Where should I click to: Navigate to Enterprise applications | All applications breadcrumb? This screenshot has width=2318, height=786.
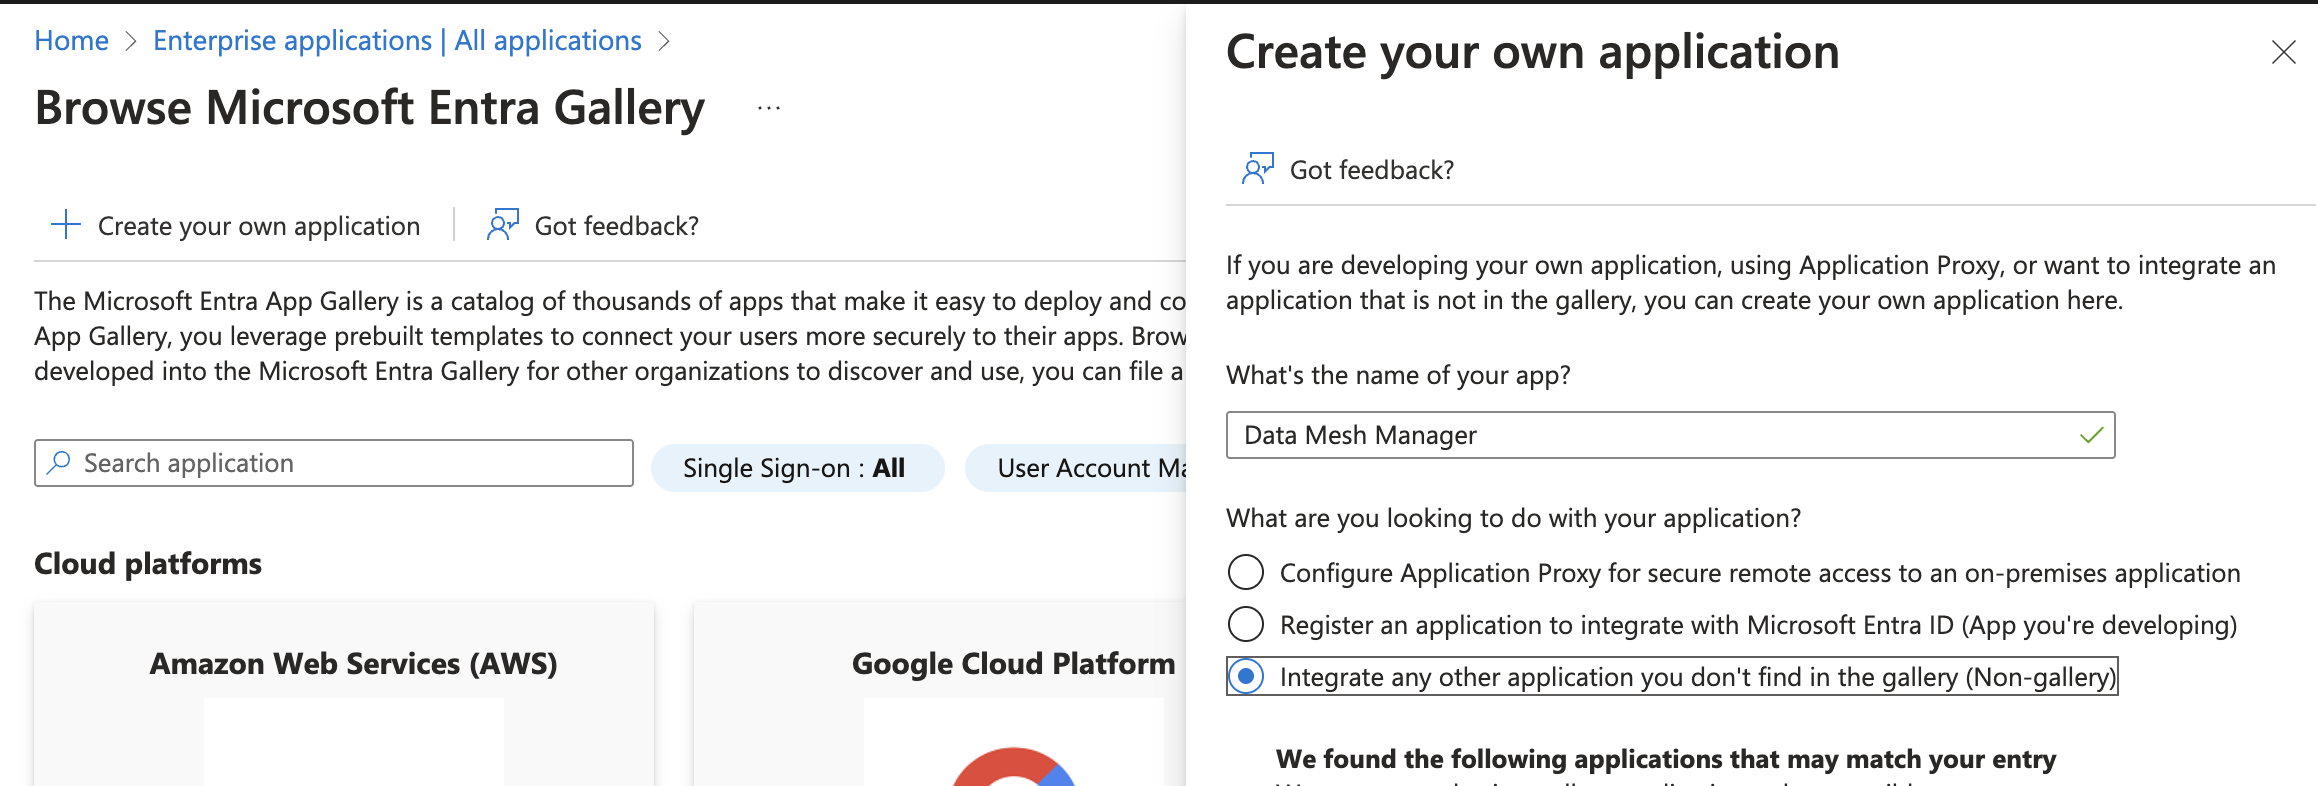click(397, 41)
